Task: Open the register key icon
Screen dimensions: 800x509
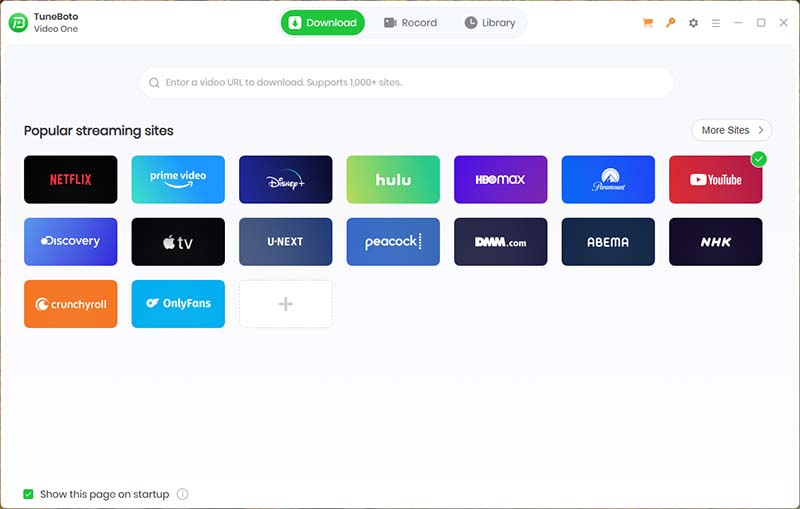Action: tap(670, 23)
